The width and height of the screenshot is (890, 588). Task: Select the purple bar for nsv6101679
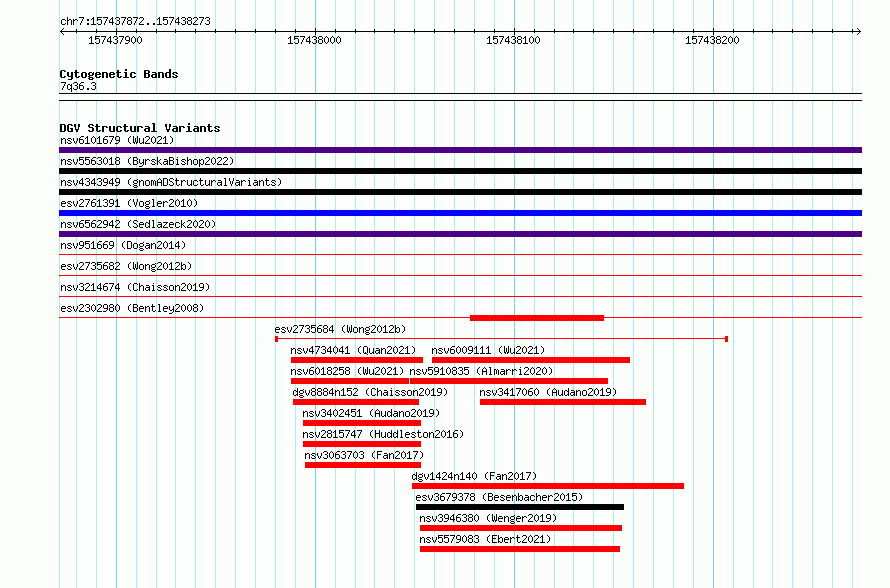pos(460,150)
